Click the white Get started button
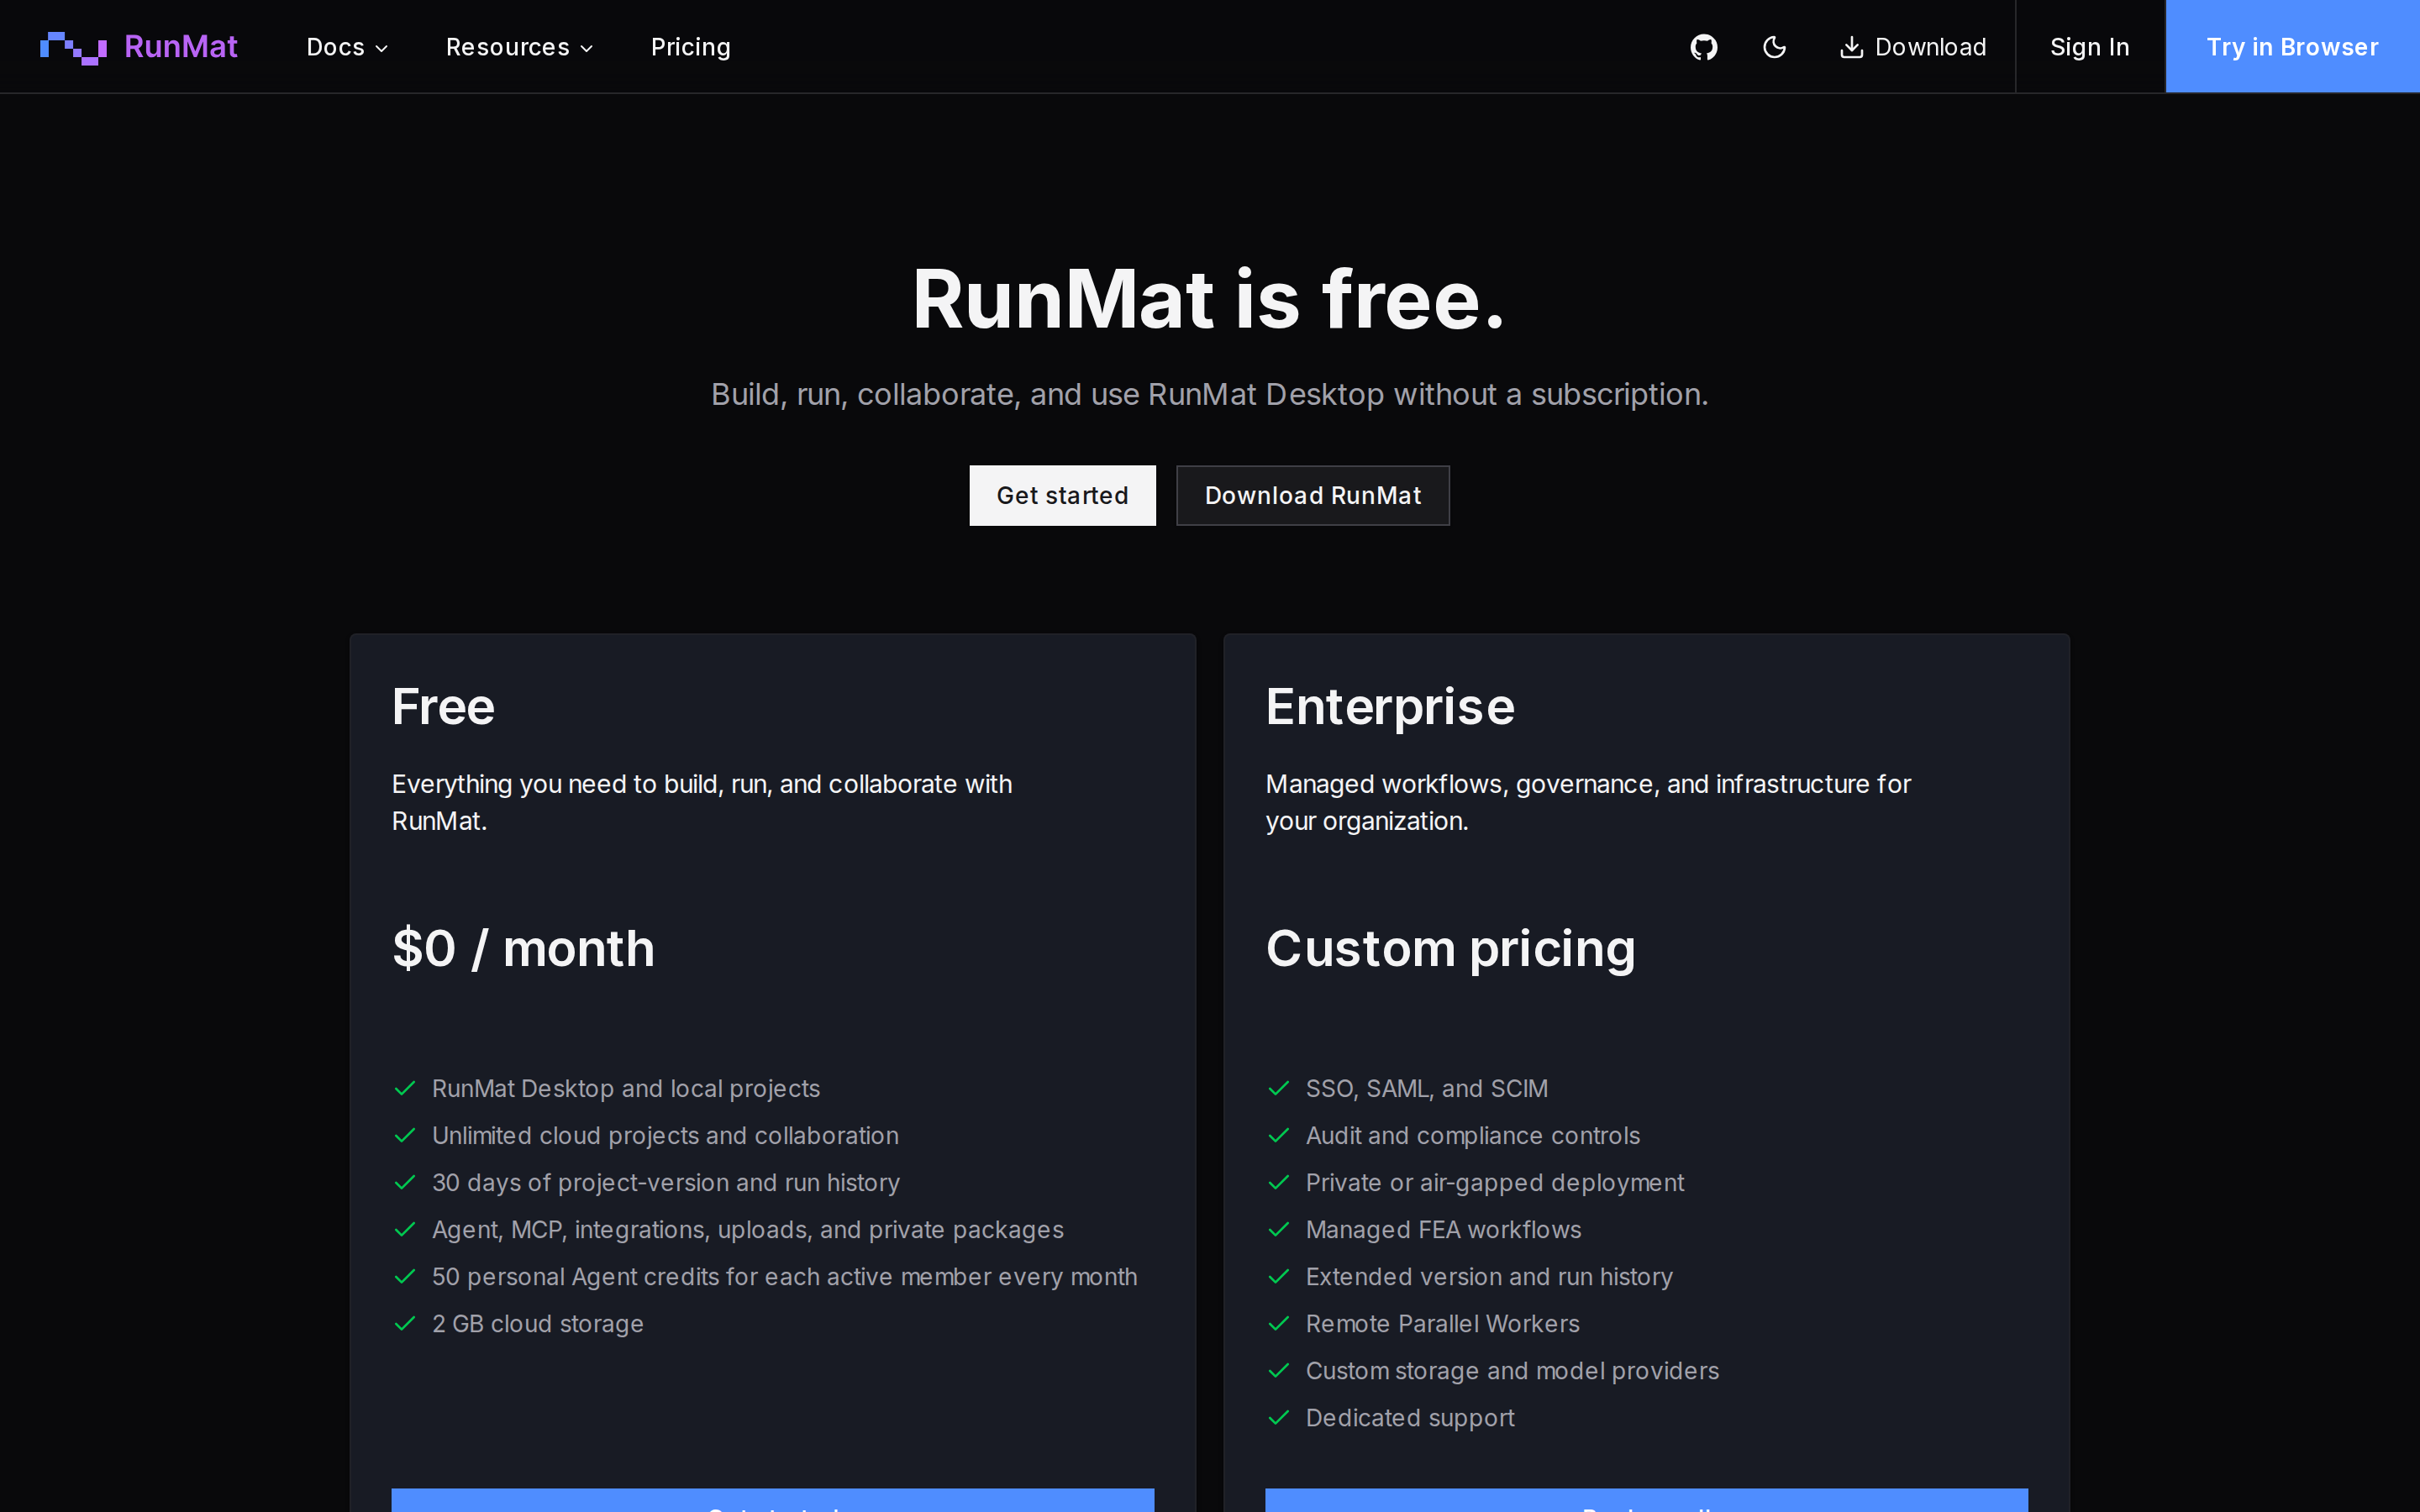The image size is (2420, 1512). coord(1062,495)
